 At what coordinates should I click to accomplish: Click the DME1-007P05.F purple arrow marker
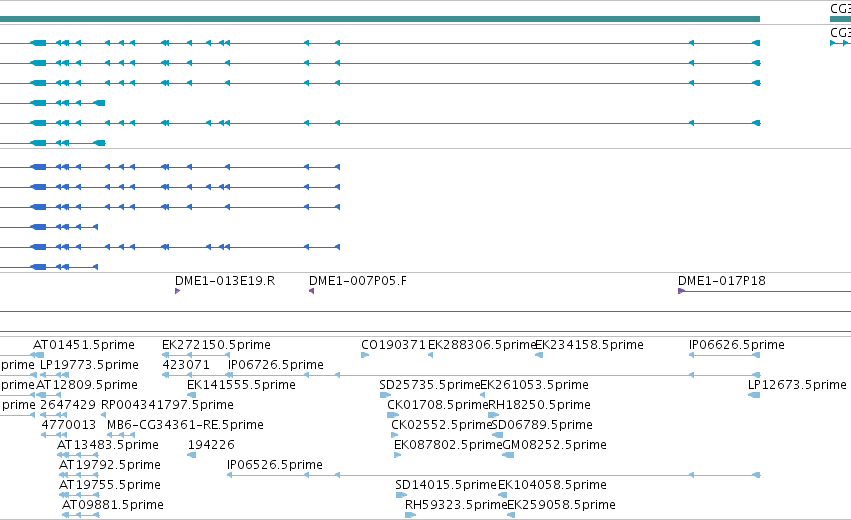click(x=312, y=291)
